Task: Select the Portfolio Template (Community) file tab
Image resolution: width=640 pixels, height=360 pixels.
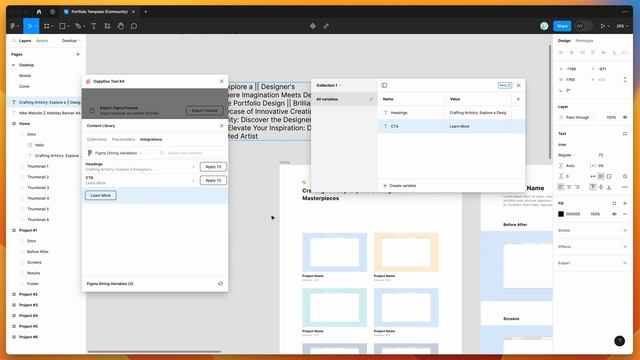Action: (99, 12)
